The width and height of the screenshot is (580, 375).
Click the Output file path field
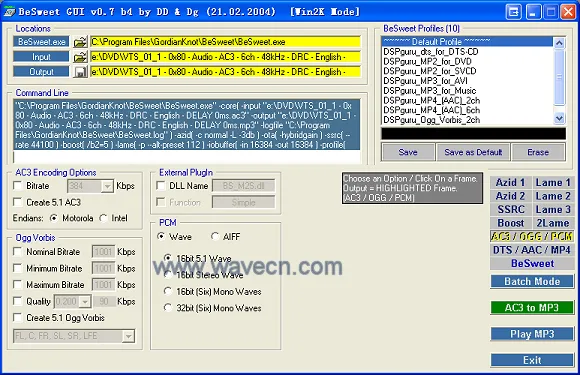click(x=225, y=72)
